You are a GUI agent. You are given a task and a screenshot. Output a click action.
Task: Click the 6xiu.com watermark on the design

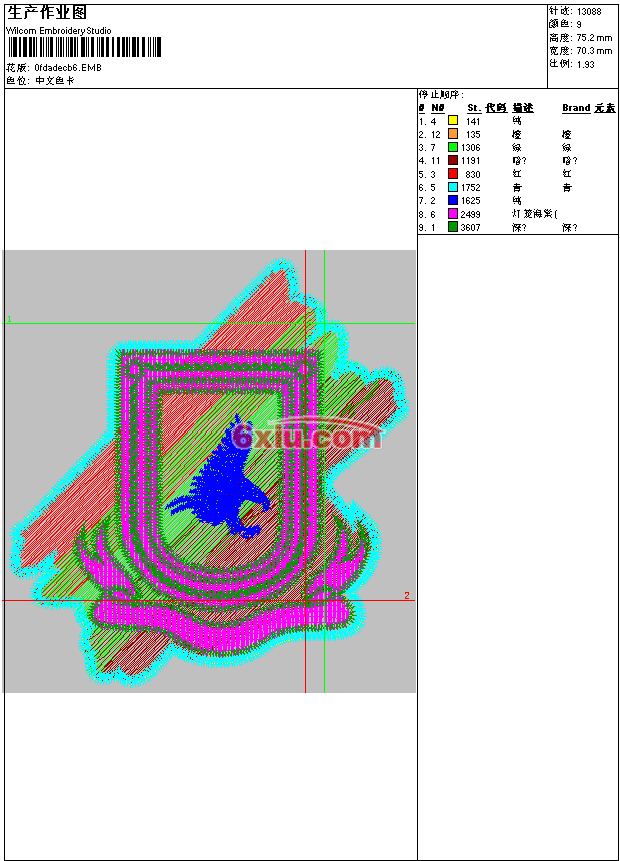(x=306, y=437)
